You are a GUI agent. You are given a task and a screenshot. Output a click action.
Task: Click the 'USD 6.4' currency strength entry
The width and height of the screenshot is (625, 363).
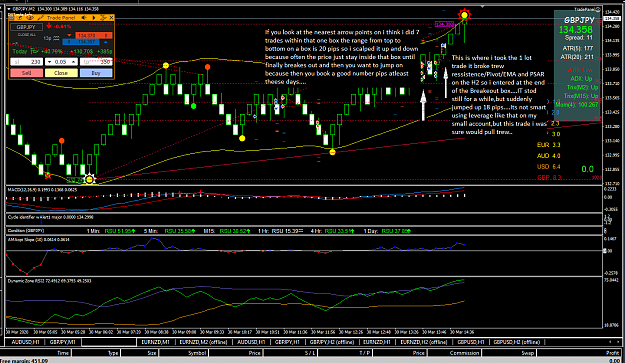coord(548,167)
